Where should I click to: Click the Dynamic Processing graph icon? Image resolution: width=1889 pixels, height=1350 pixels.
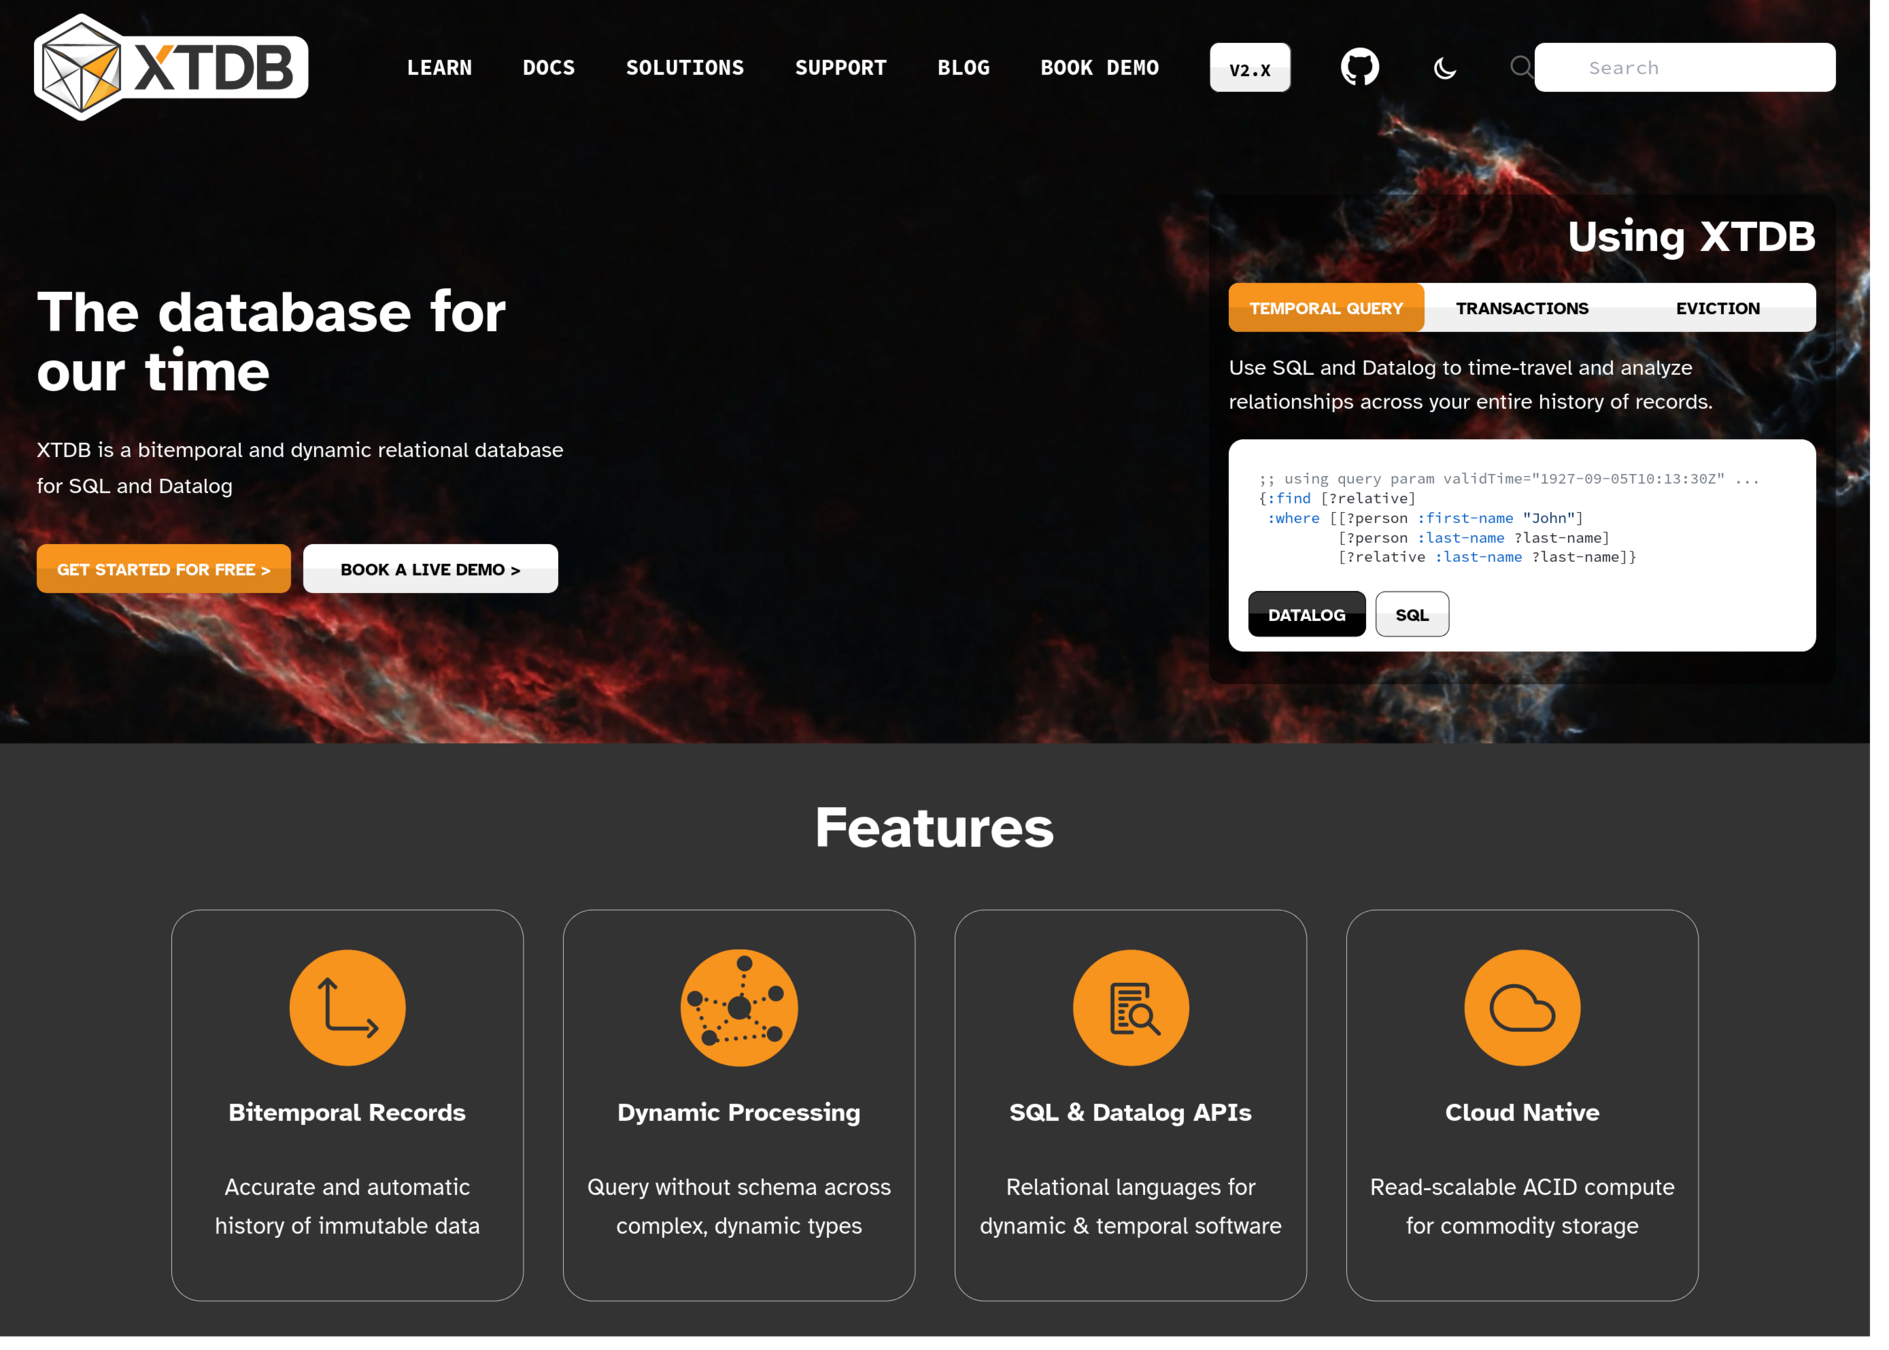pos(739,1007)
